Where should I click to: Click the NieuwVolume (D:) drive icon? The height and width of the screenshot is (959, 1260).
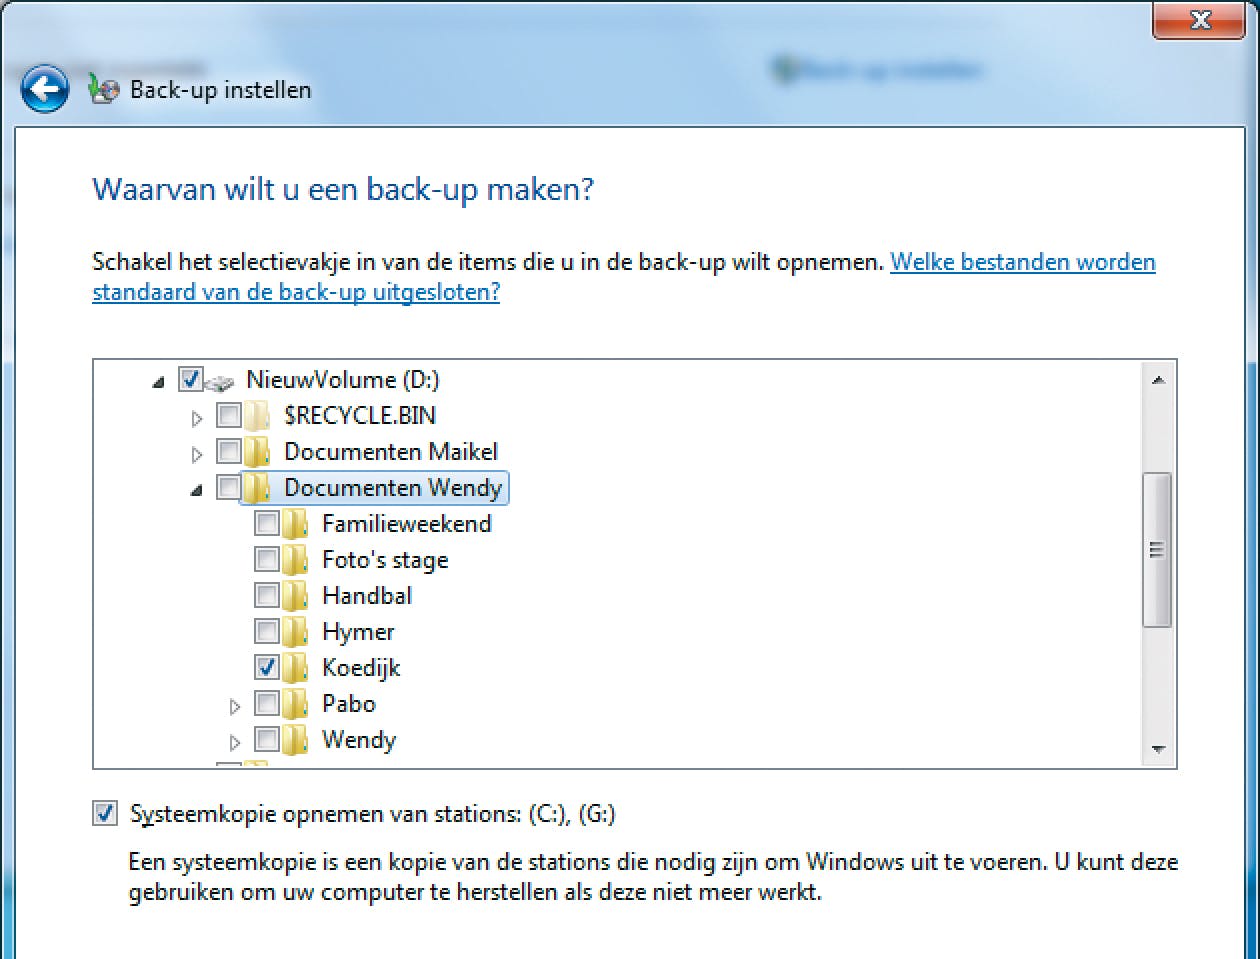(220, 381)
